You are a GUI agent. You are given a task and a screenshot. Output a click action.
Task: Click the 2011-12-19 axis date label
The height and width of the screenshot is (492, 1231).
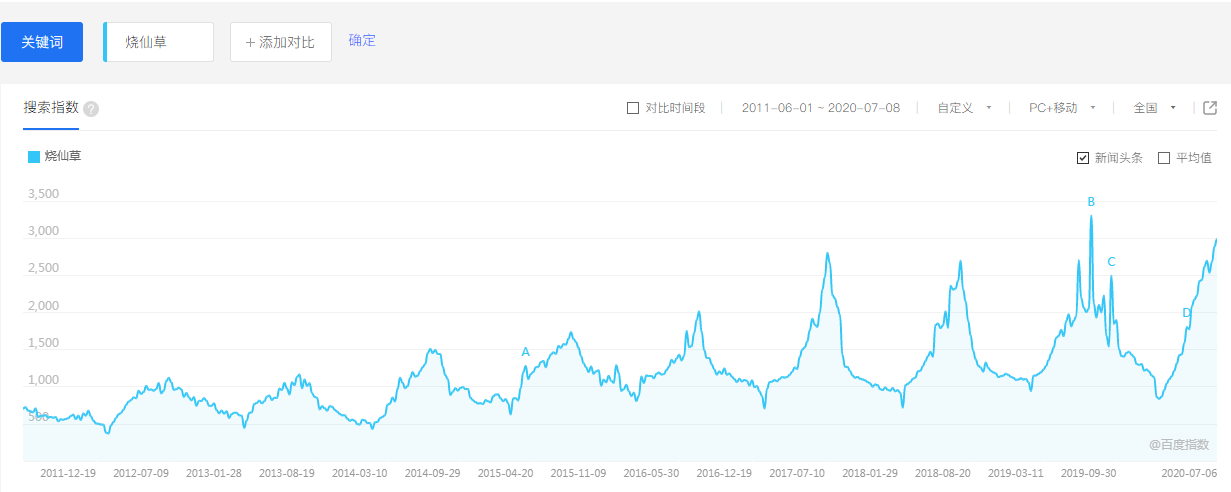point(68,473)
